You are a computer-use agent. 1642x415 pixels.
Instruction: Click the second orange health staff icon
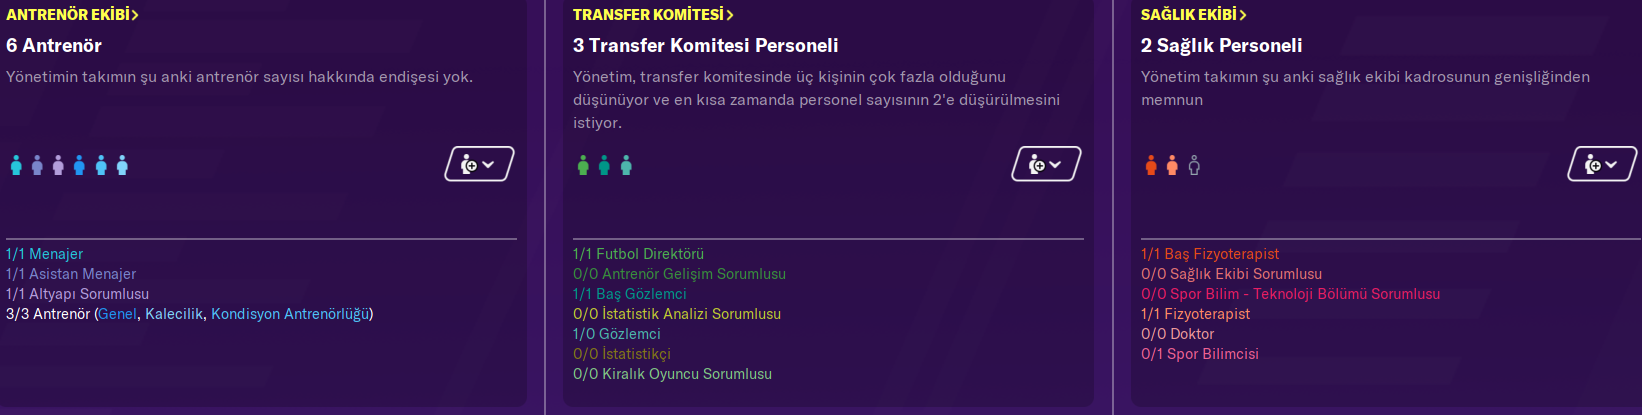tap(1172, 165)
